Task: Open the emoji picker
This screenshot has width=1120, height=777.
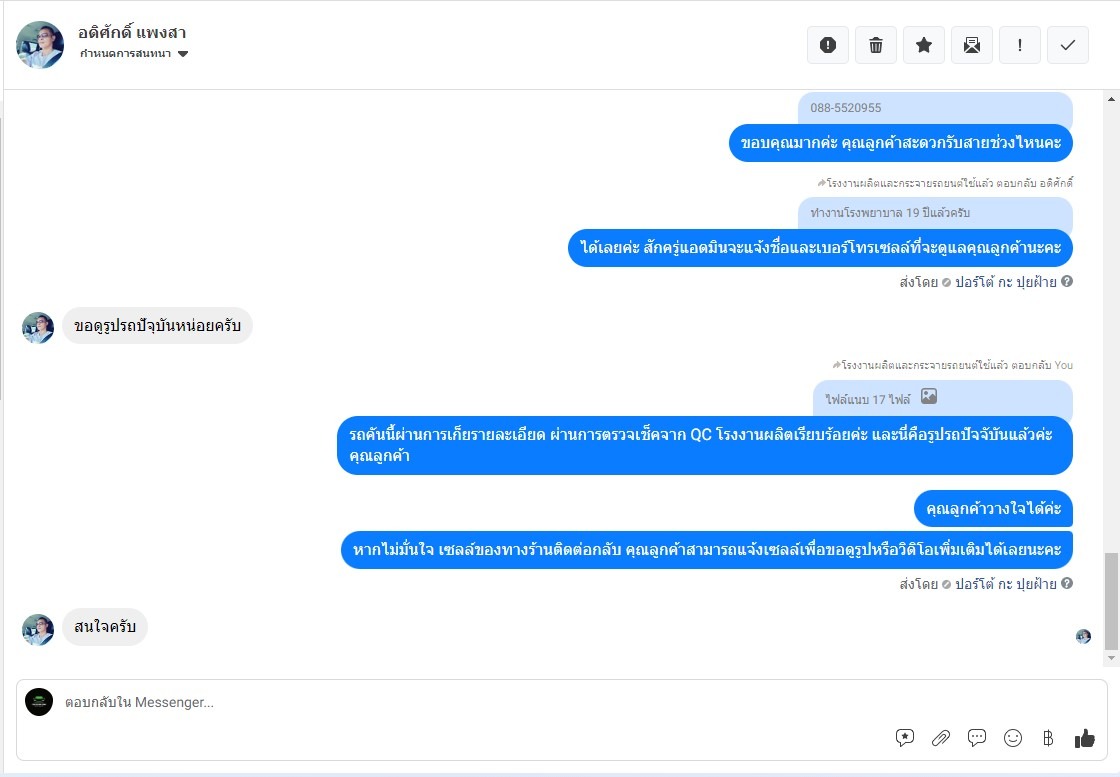Action: click(1012, 738)
